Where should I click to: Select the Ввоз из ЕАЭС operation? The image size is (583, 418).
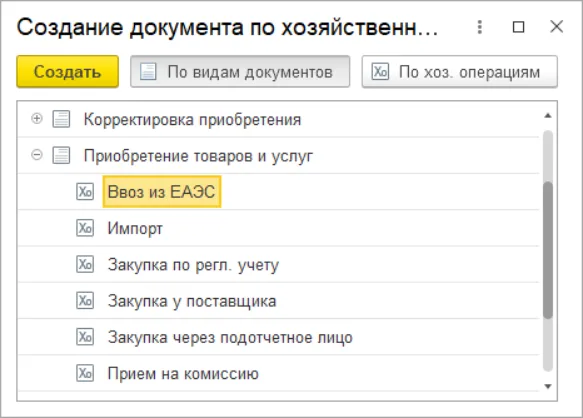278,192
